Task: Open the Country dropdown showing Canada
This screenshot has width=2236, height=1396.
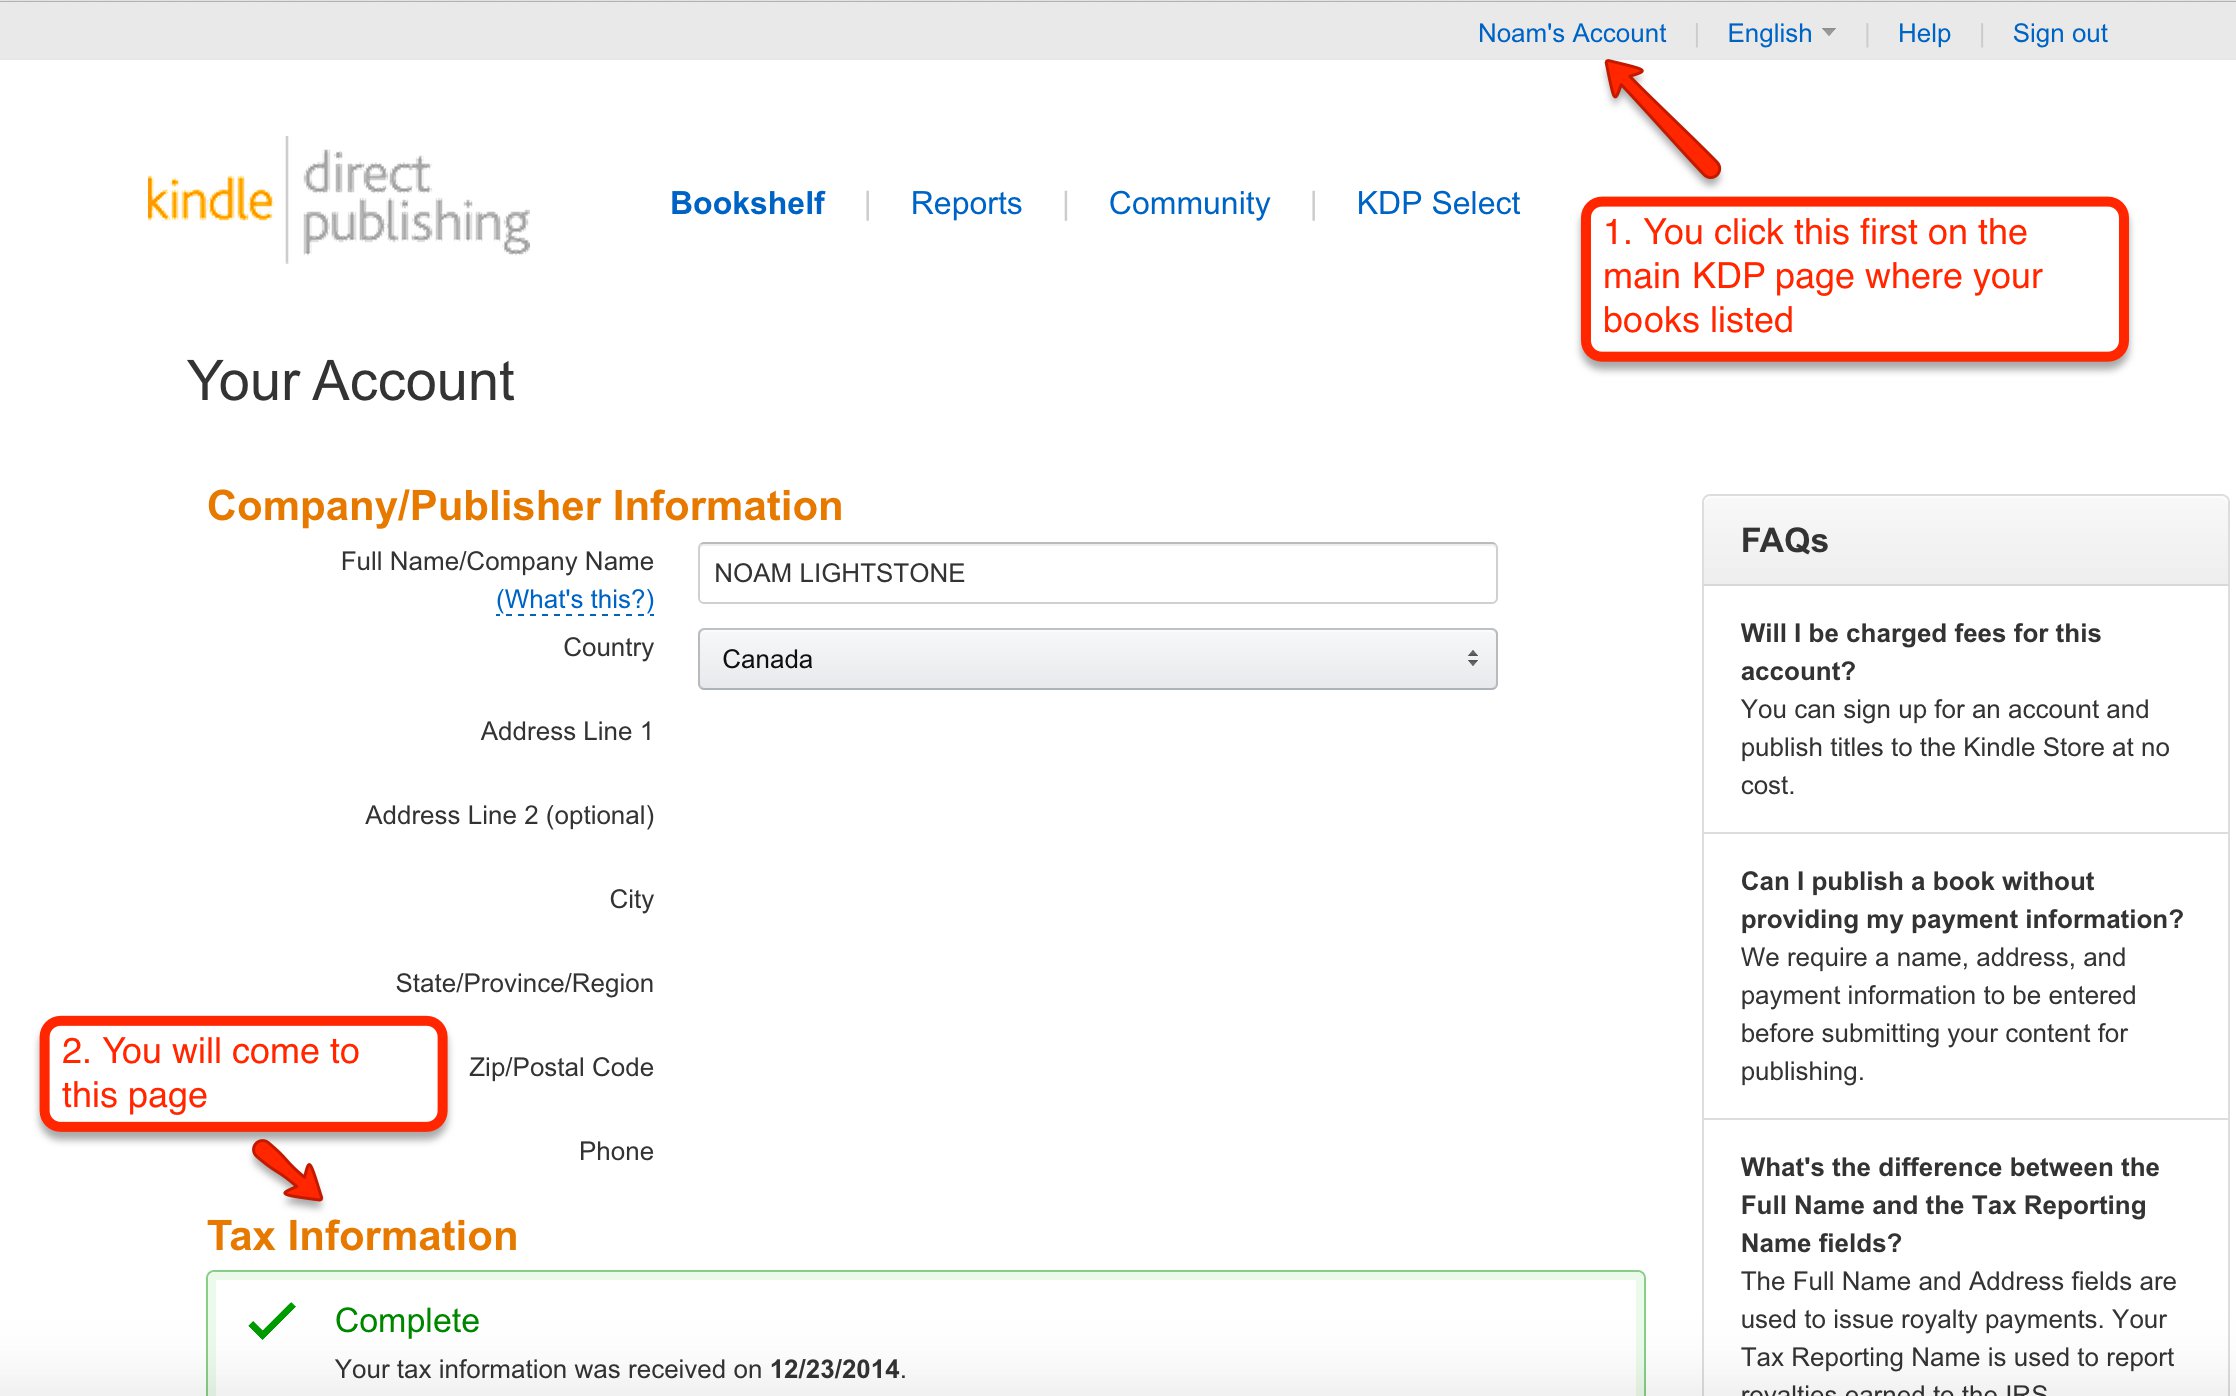Action: coord(1097,659)
